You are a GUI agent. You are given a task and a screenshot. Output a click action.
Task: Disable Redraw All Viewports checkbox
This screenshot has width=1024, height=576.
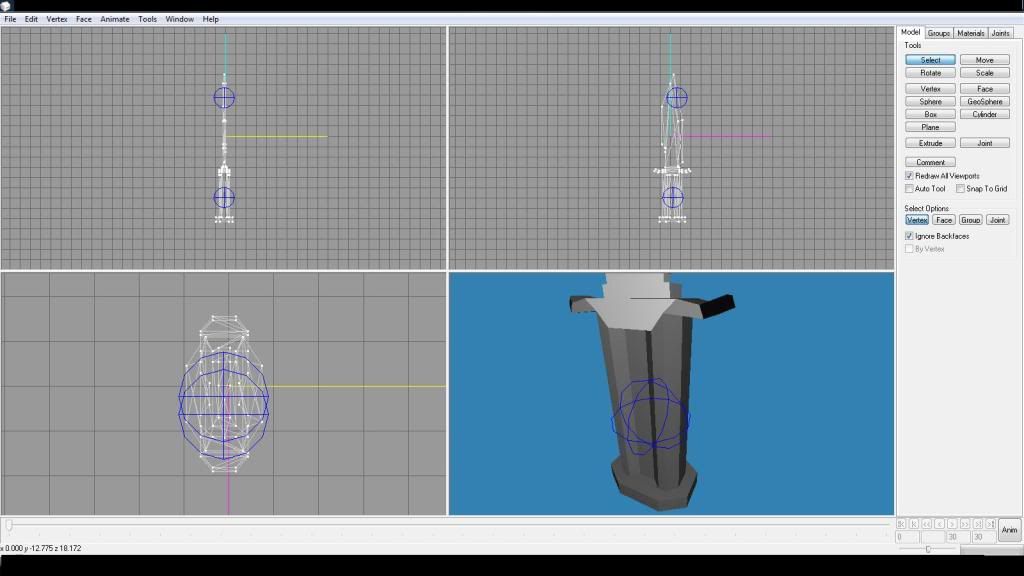point(909,176)
